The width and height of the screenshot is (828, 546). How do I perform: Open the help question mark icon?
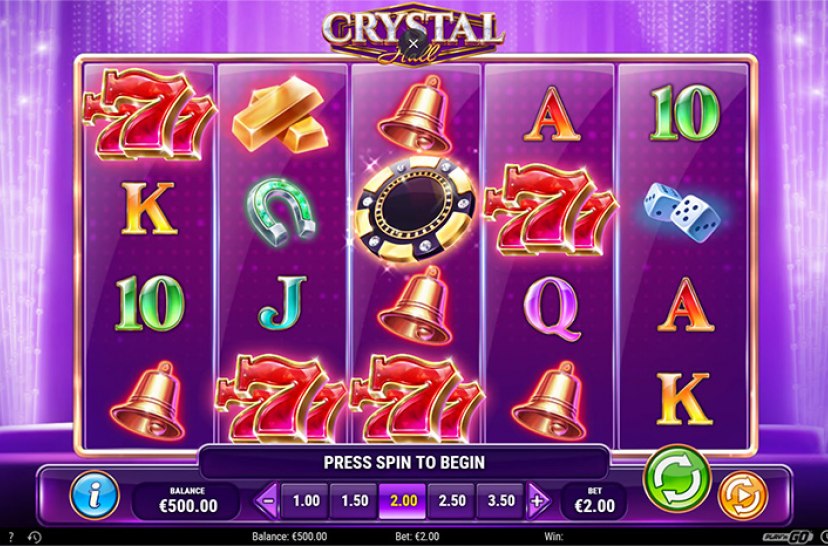(x=12, y=536)
